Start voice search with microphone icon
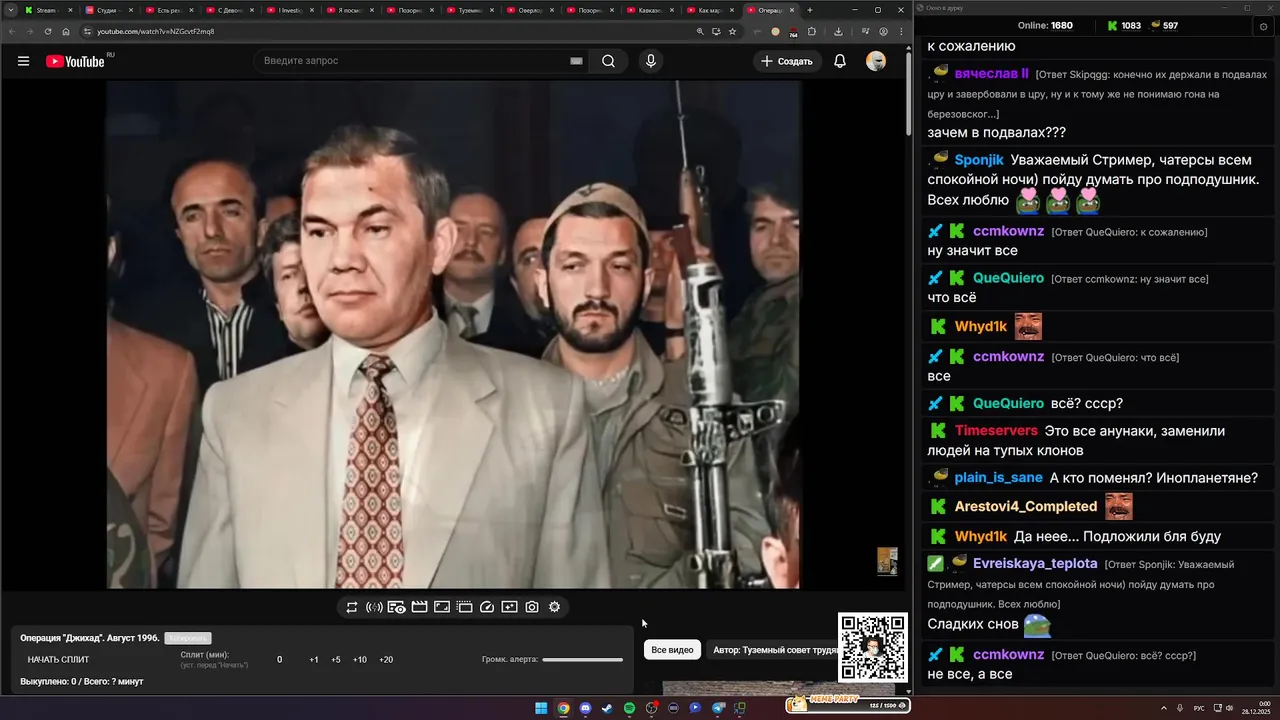The width and height of the screenshot is (1280, 720). pyautogui.click(x=651, y=61)
